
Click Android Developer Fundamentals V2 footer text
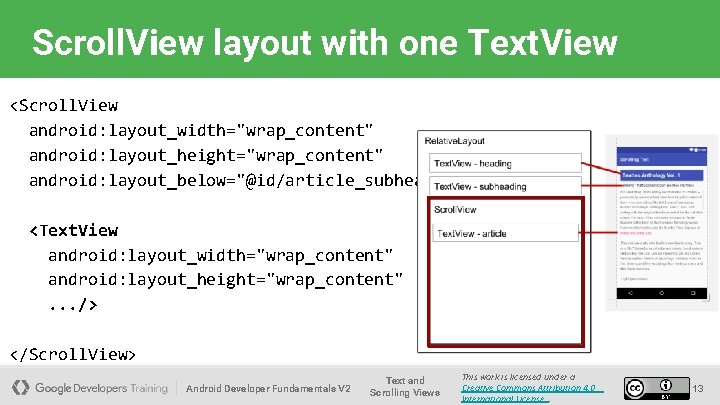coord(268,388)
